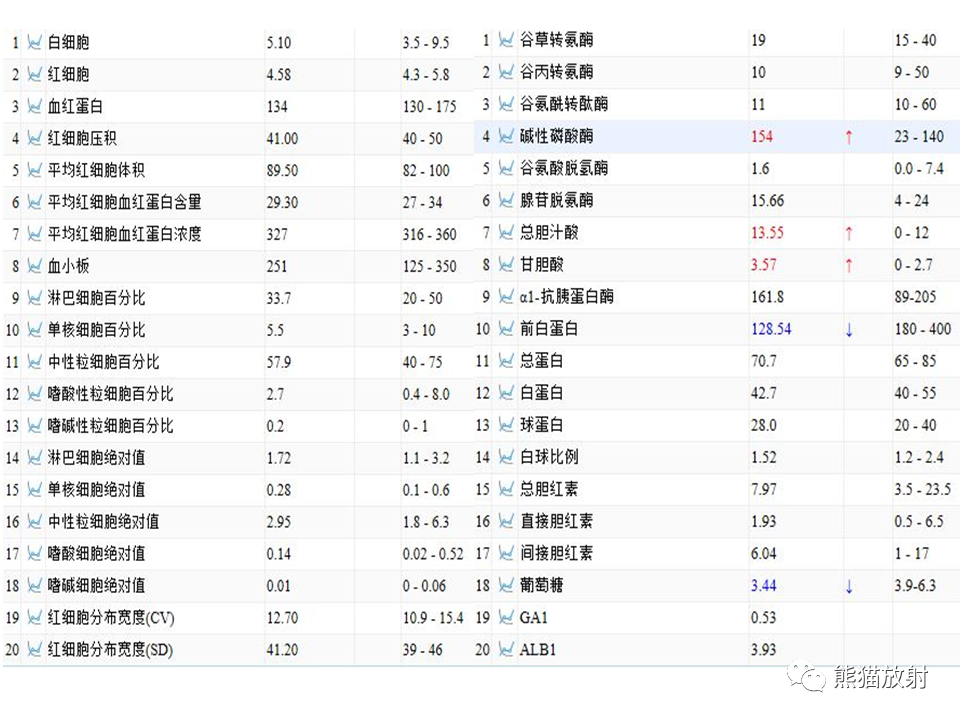Click chart icon beside 嗜酸性粒细胞百分比

click(x=34, y=394)
